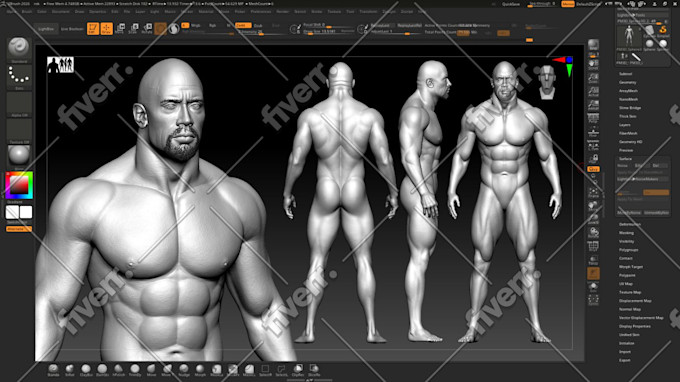Select the Inflat brush in bottom bar
This screenshot has height=382, width=680.
coord(70,370)
